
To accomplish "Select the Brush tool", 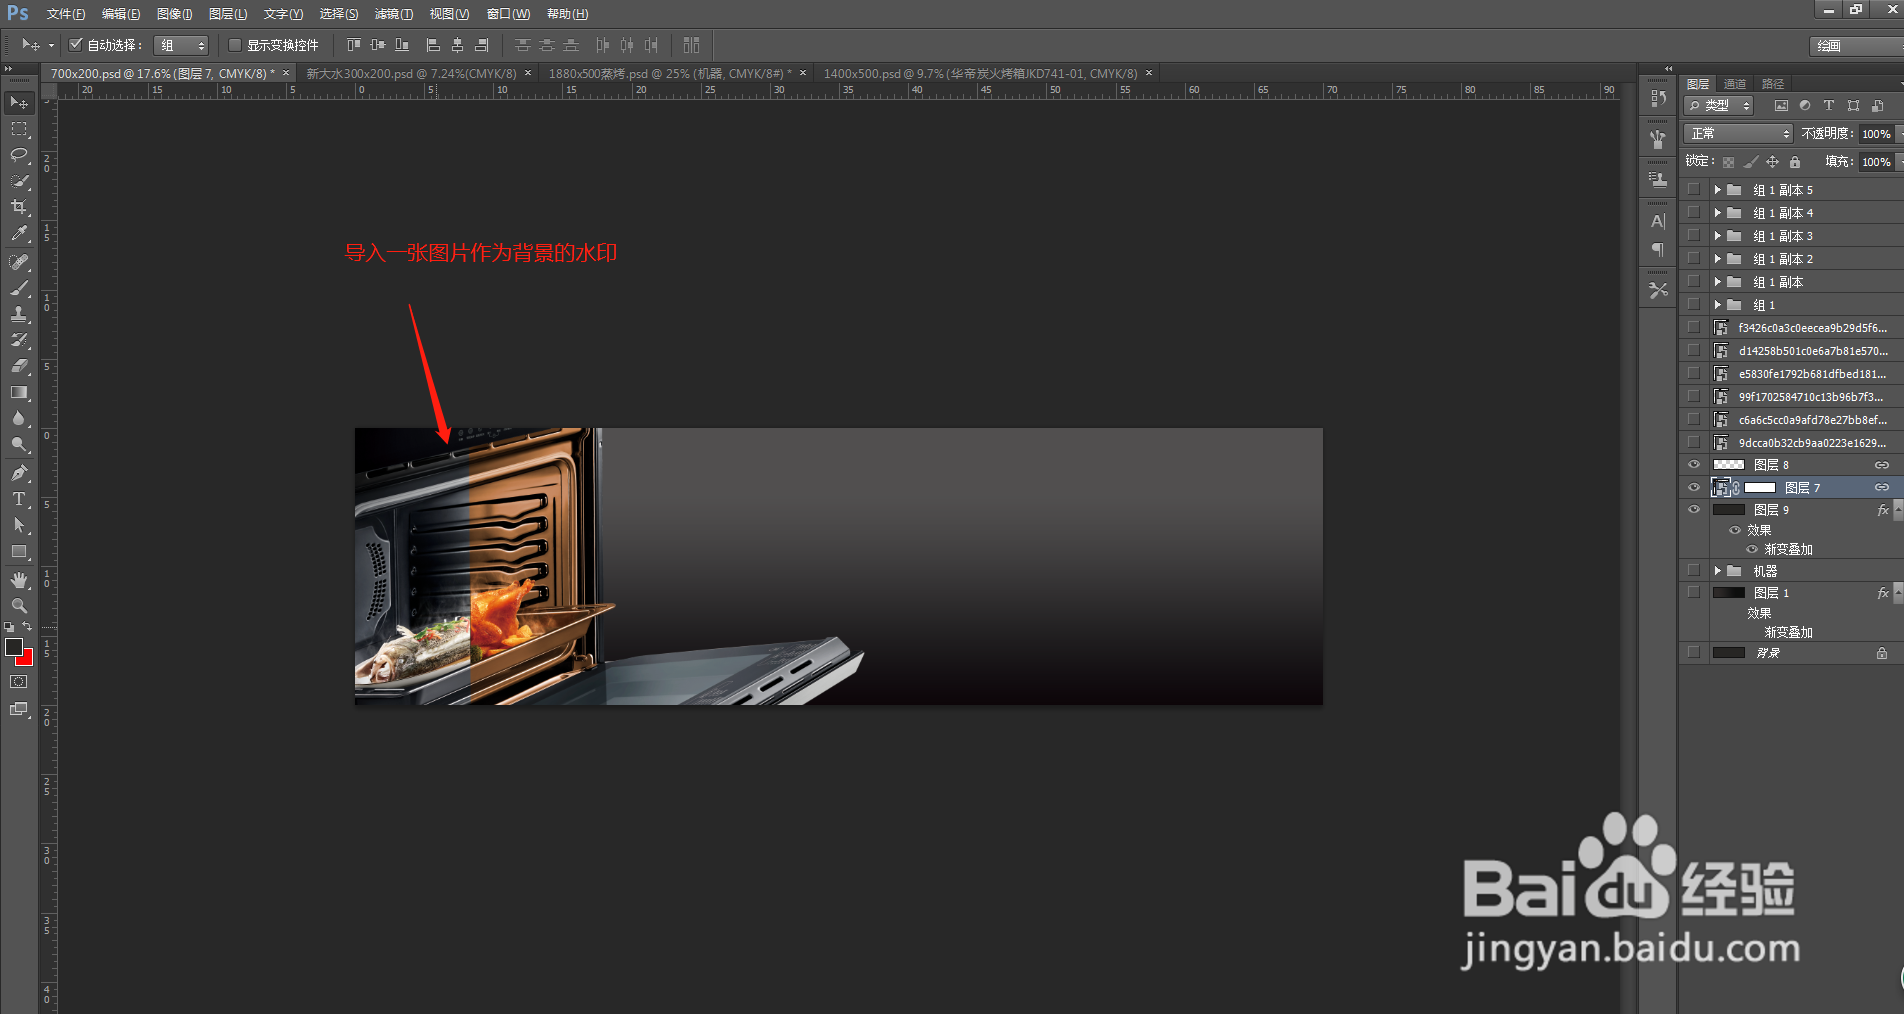I will coord(19,288).
